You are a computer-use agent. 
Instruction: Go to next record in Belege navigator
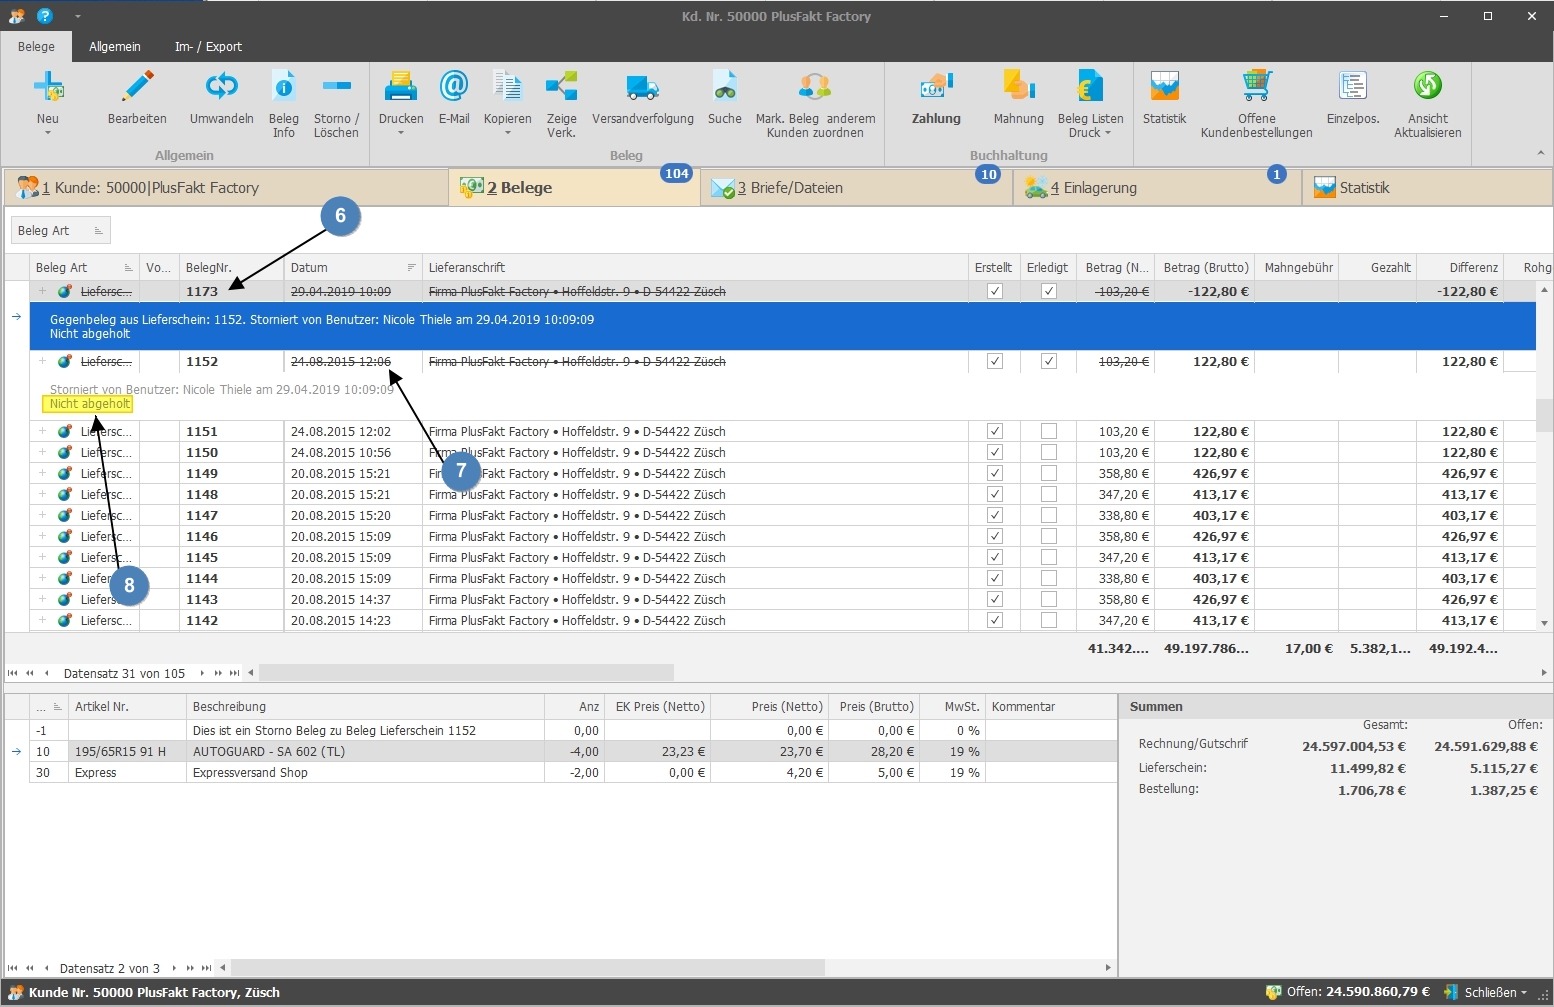tap(202, 673)
